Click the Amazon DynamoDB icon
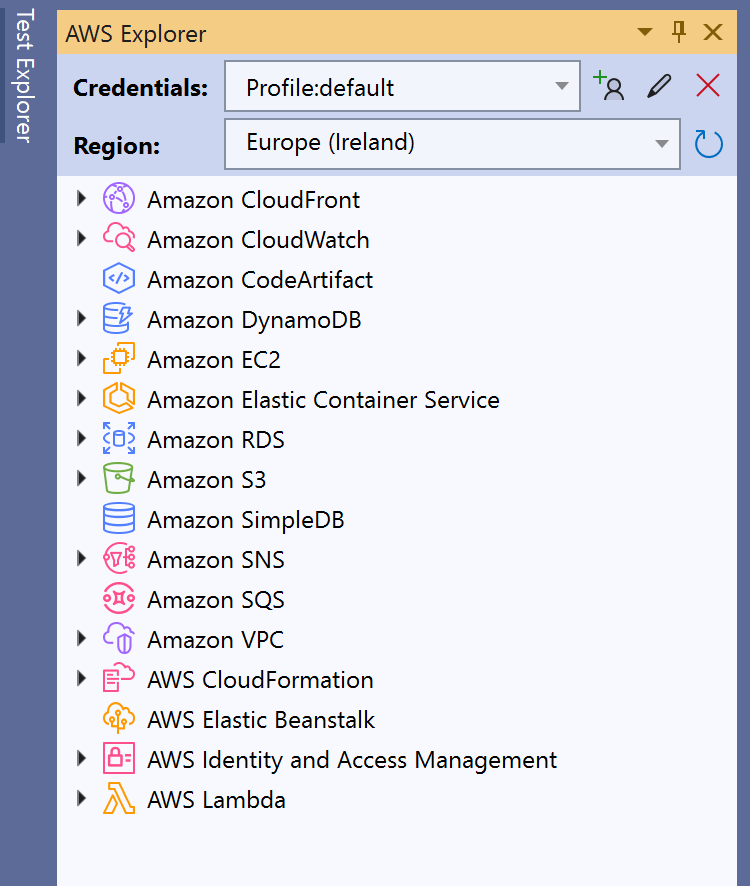Viewport: 750px width, 886px height. tap(118, 320)
